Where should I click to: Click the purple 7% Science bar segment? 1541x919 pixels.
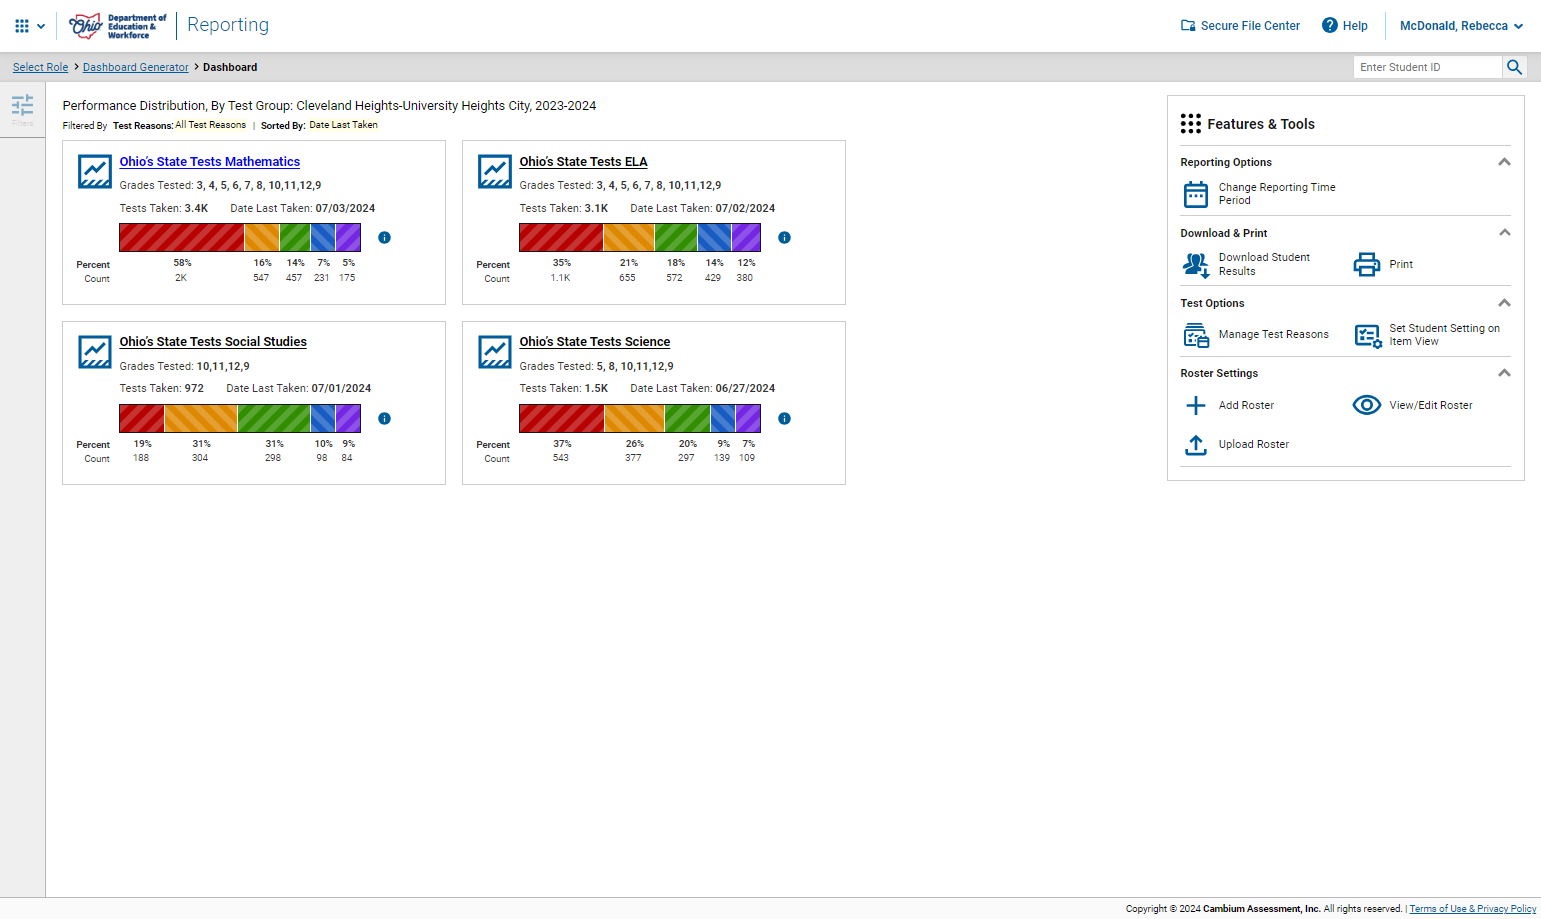point(748,419)
